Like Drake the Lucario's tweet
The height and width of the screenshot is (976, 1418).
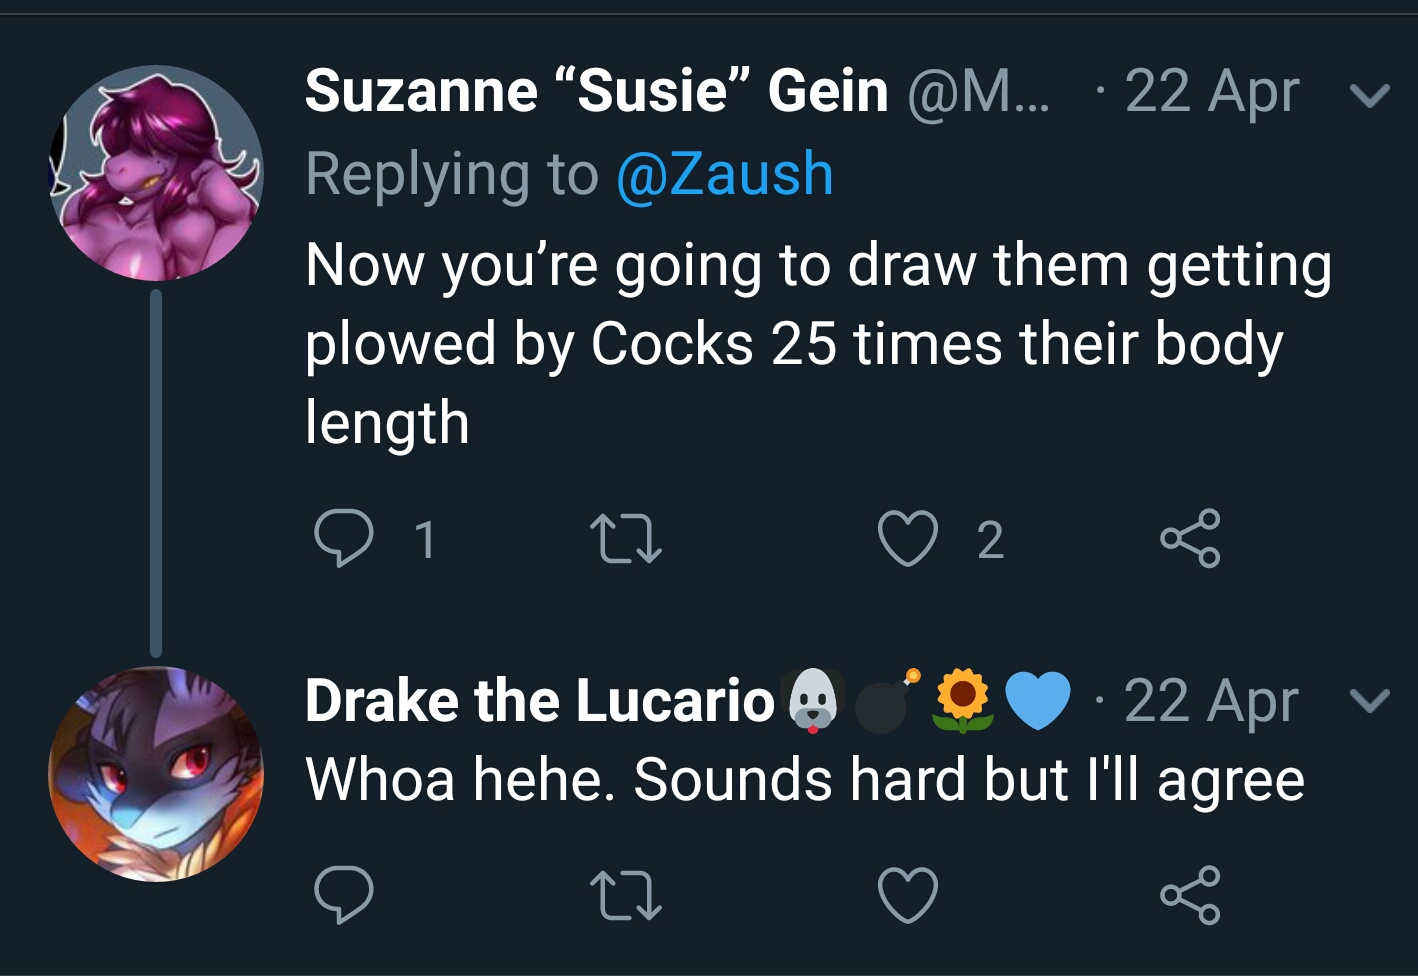[908, 894]
